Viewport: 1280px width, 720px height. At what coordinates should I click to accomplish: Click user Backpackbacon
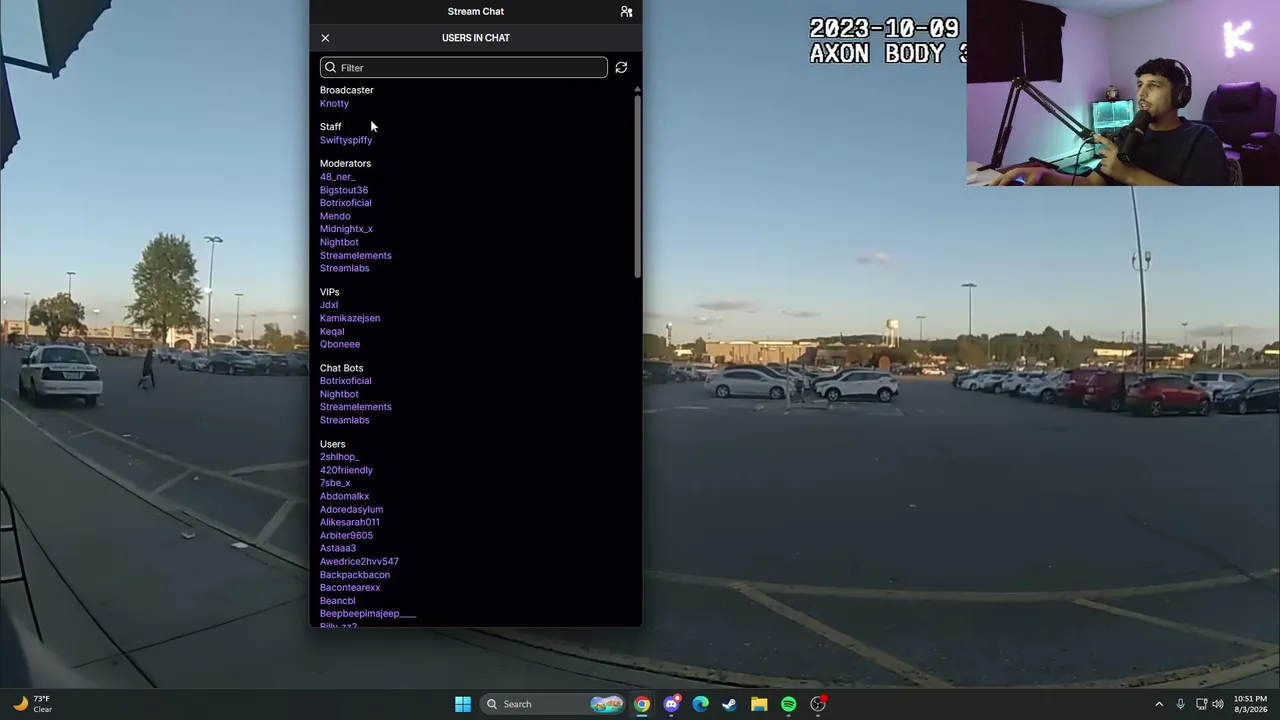click(x=355, y=575)
